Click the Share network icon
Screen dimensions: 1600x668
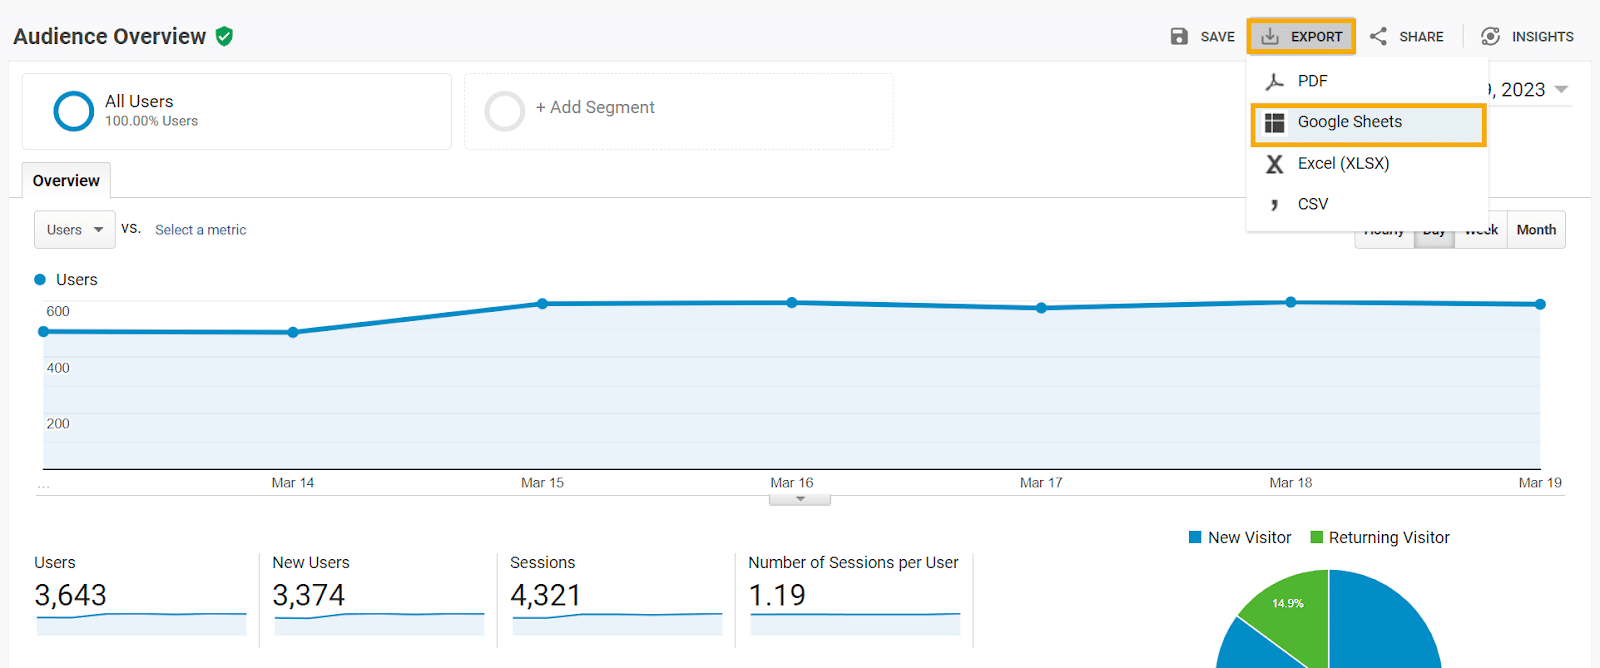1378,36
